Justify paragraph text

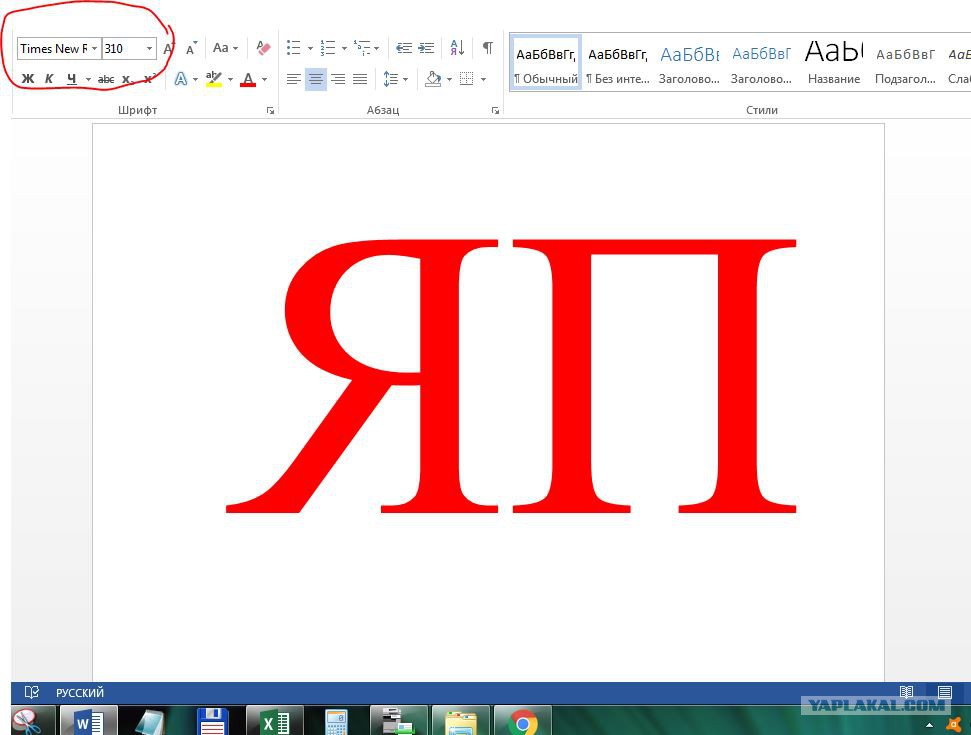360,79
